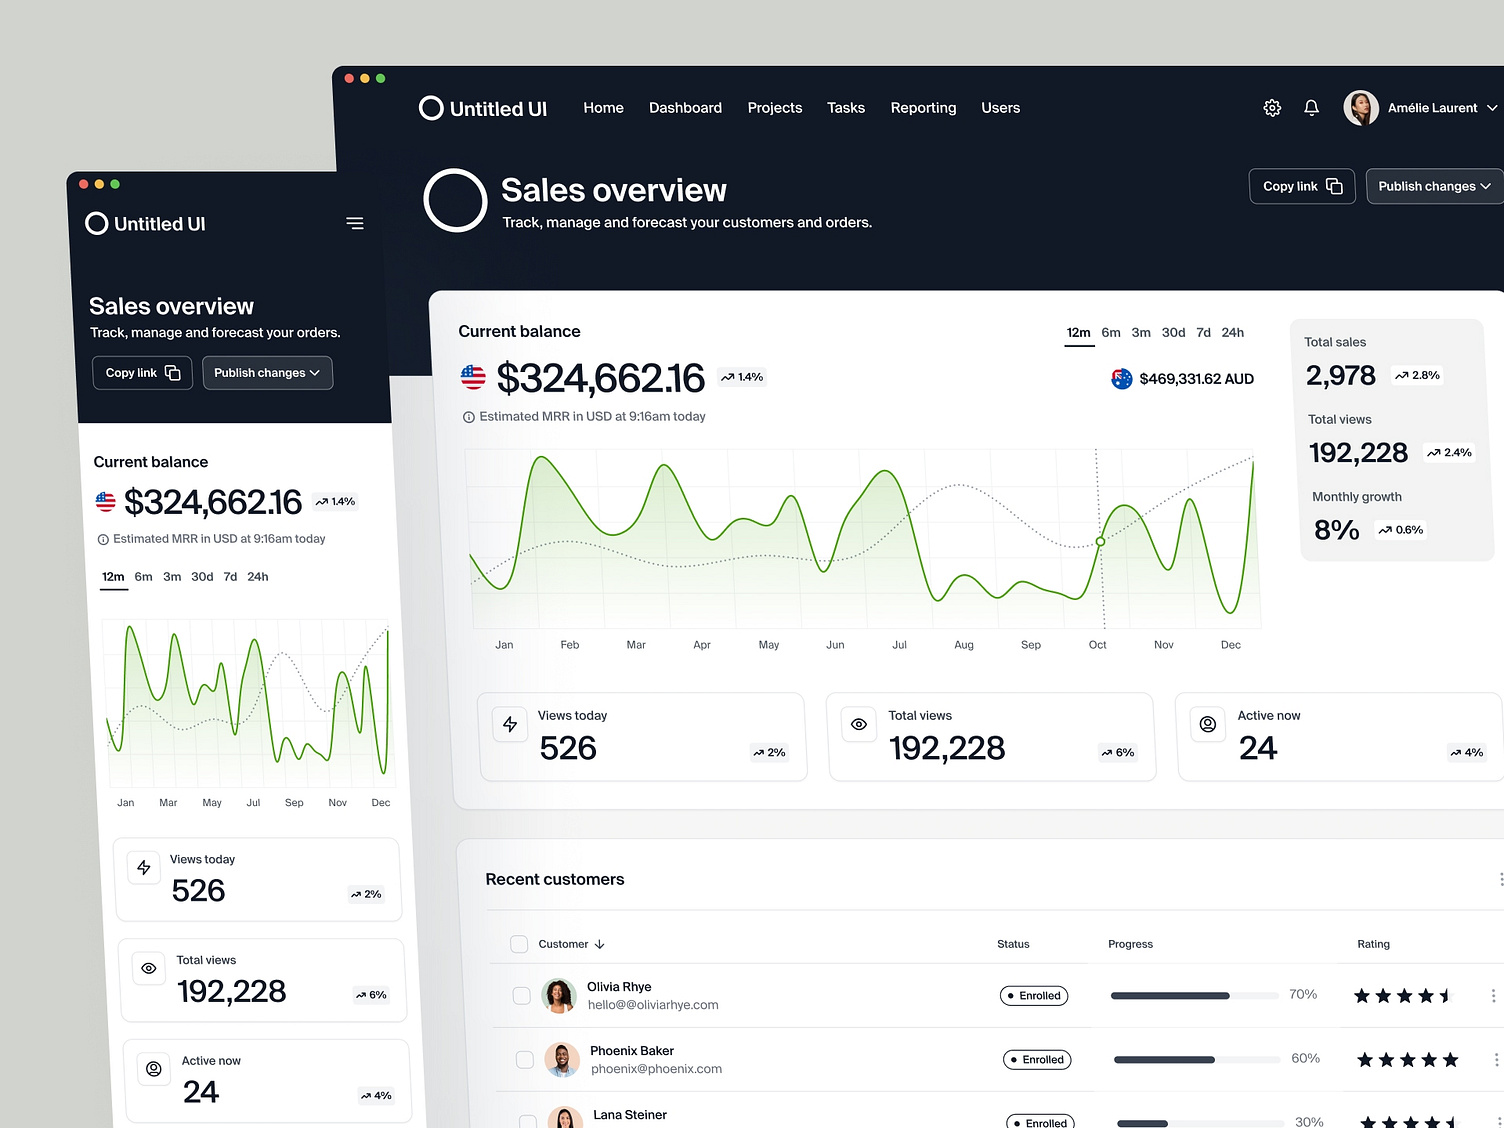This screenshot has width=1504, height=1128.
Task: Select the 30d time range filter
Action: (1173, 332)
